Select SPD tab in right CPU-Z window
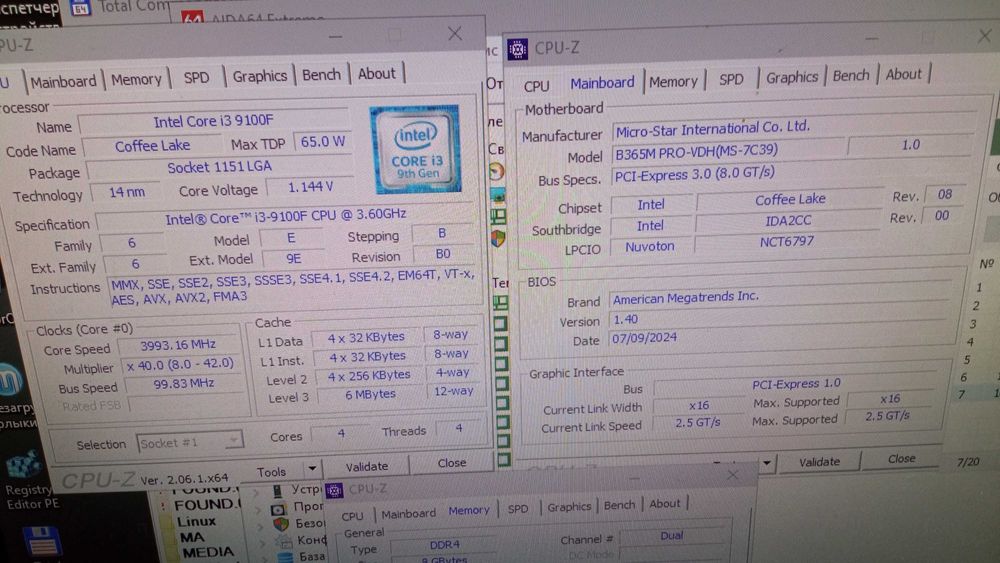Screen dimensions: 1000x563 (731, 79)
